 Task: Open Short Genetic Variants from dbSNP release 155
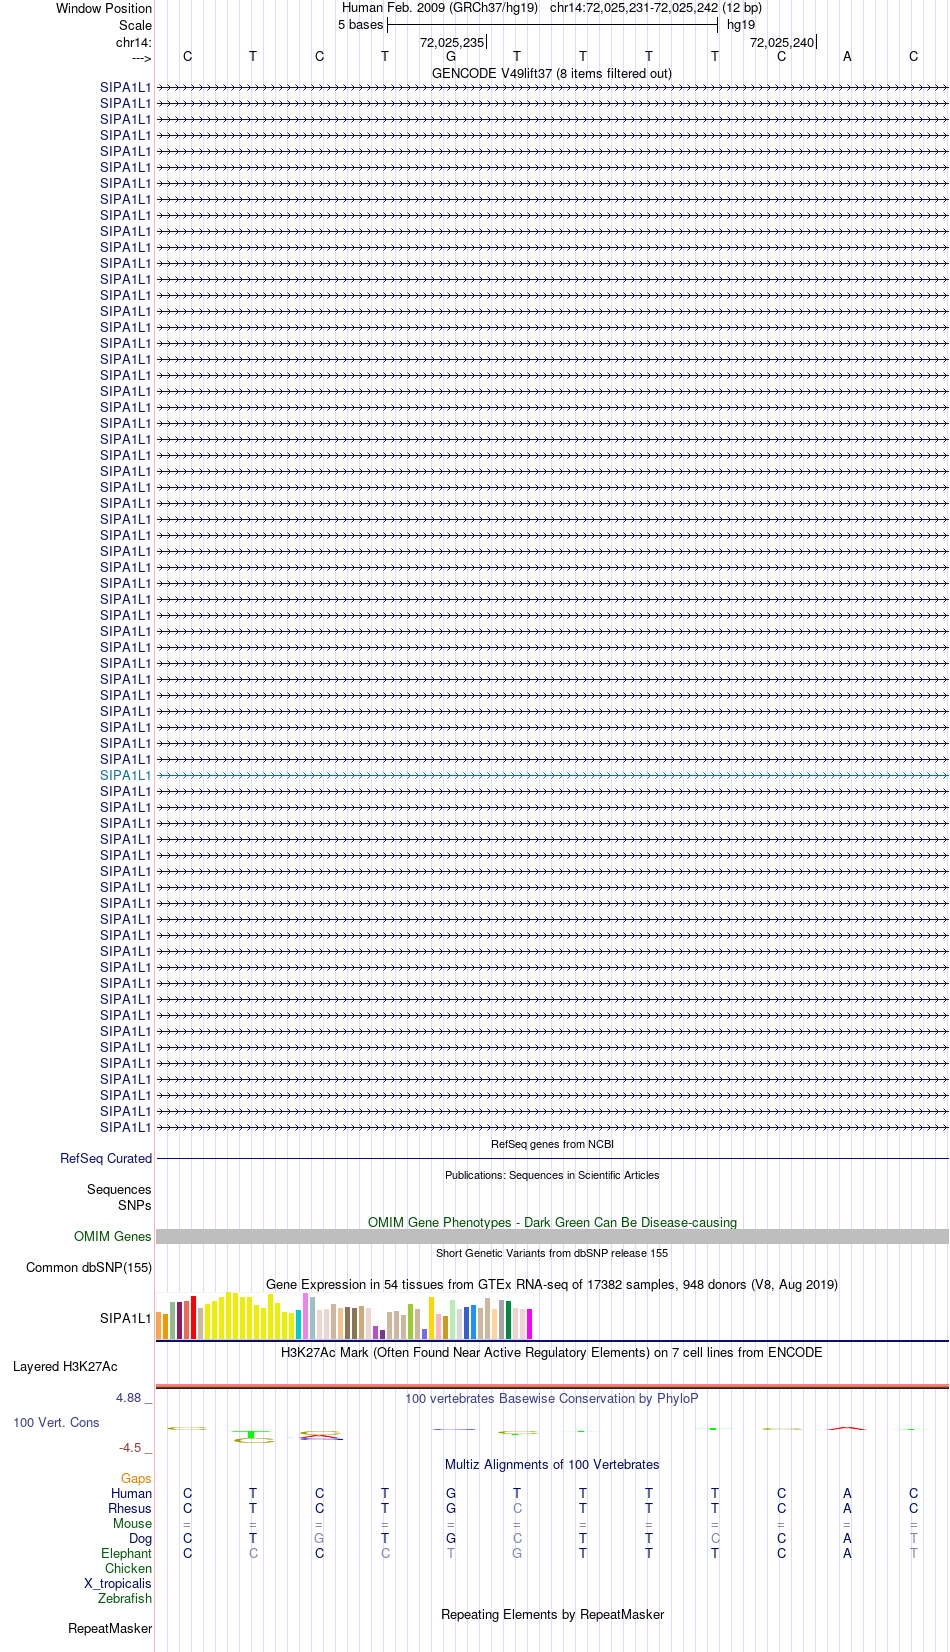[x=552, y=1254]
